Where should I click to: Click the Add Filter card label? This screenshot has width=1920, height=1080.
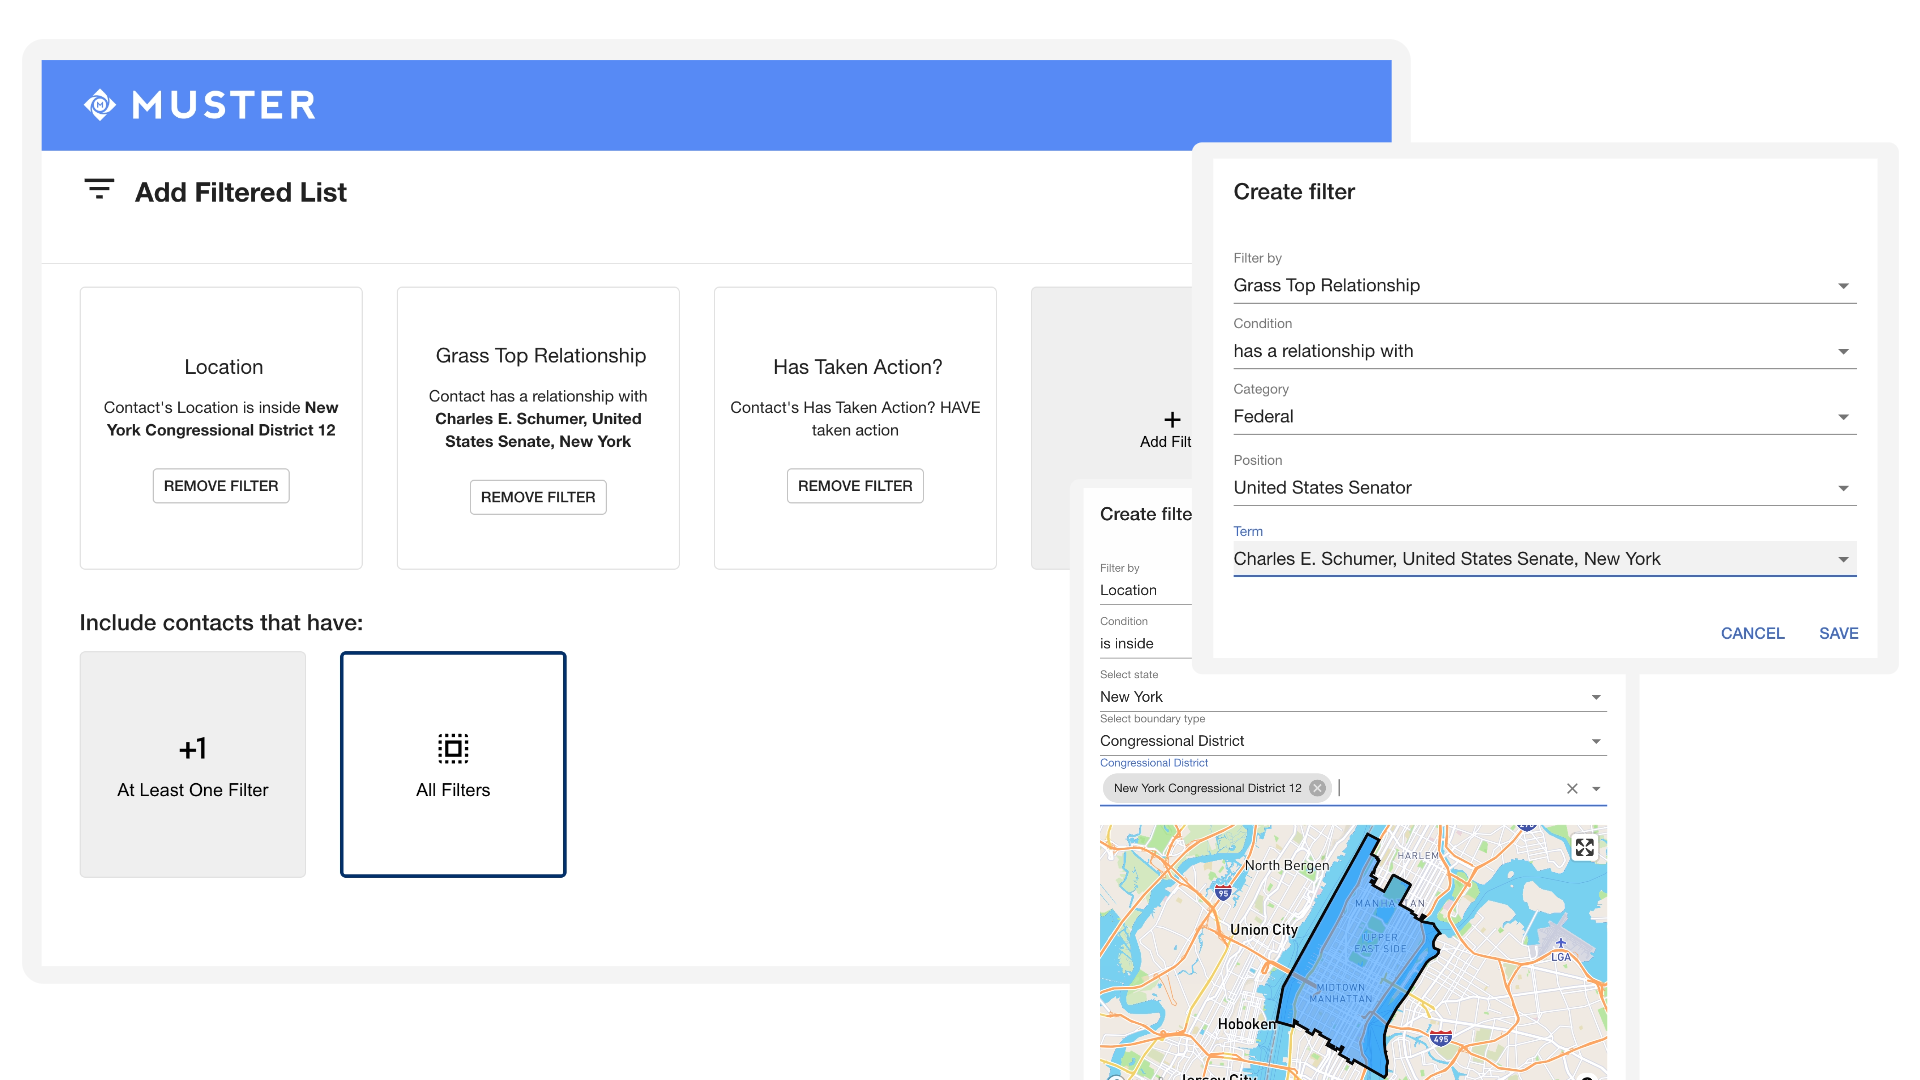(1165, 442)
